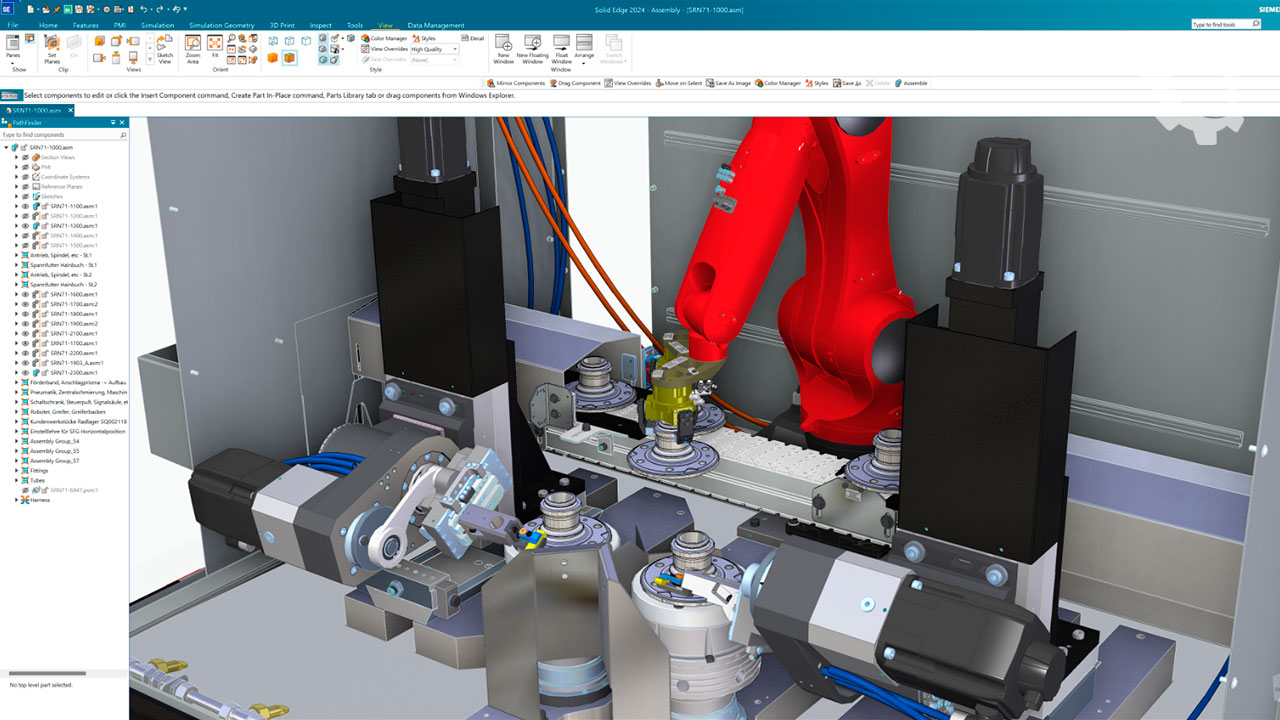
Task: Select the Fit view command
Action: click(214, 48)
